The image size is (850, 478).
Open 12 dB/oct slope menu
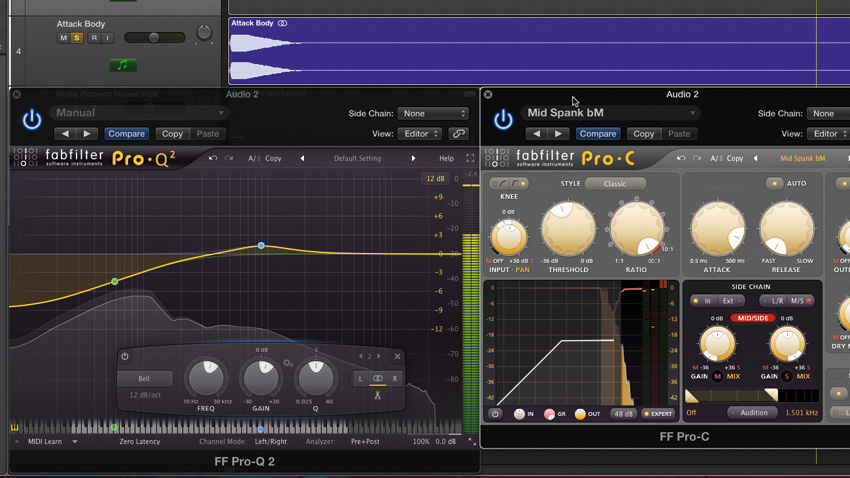(145, 395)
